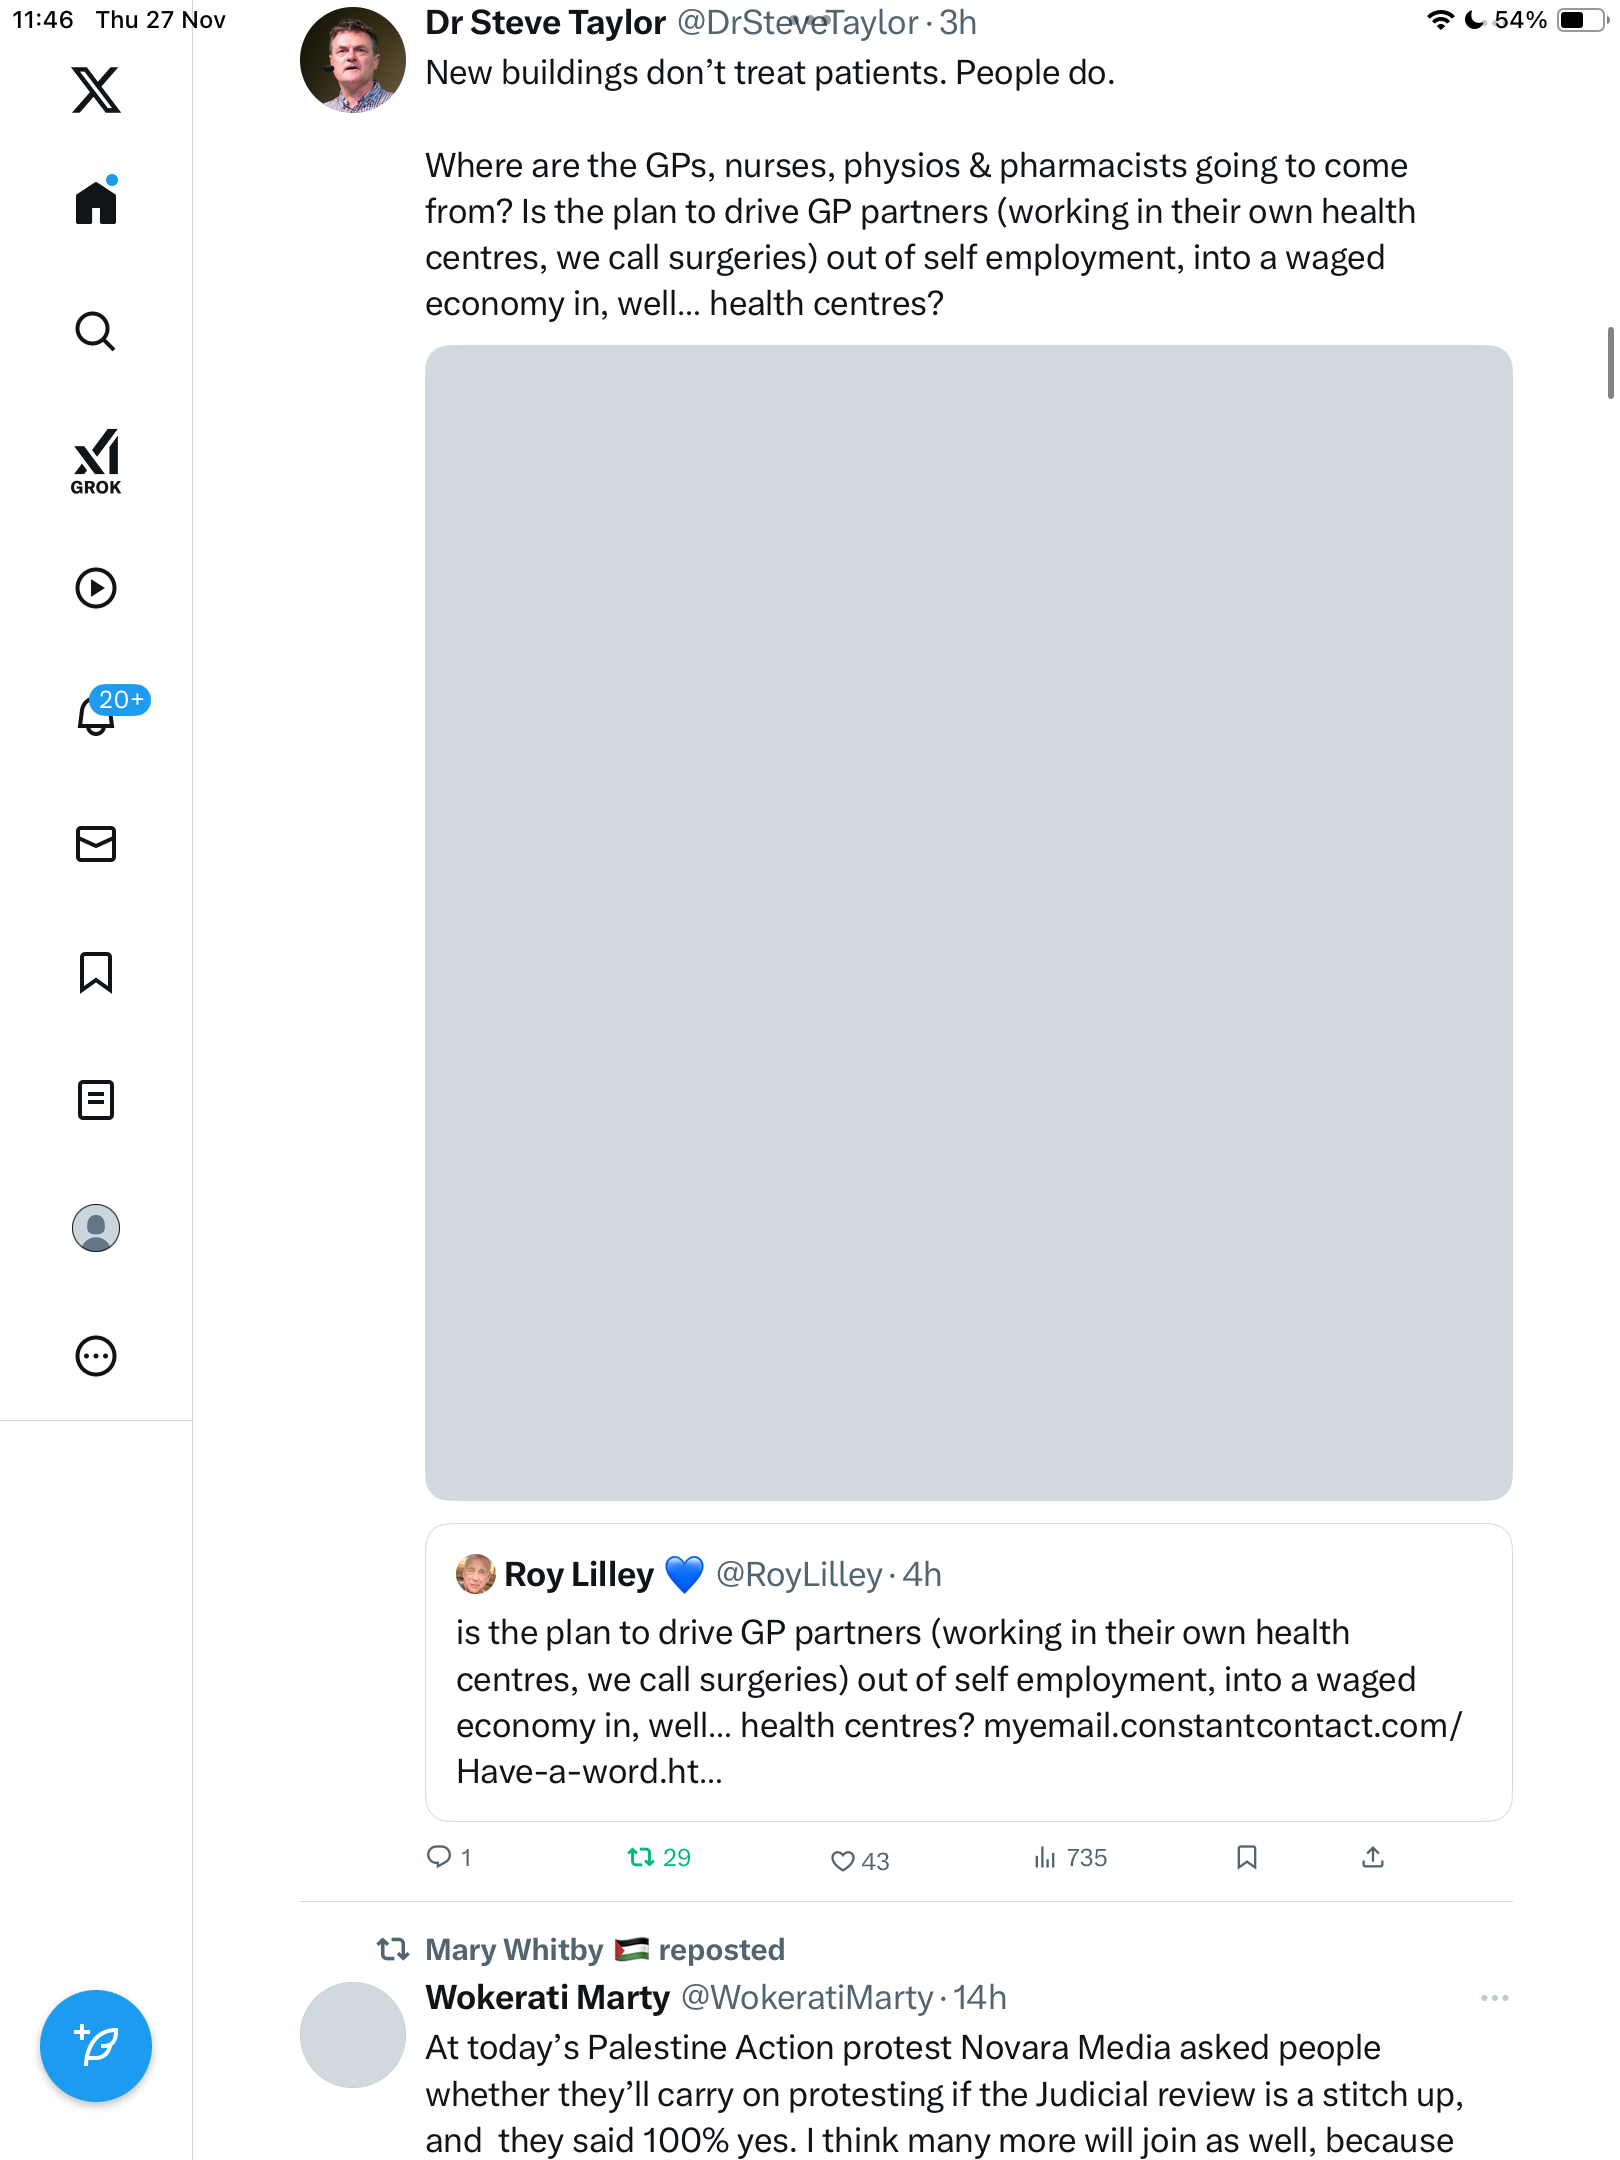The image size is (1620, 2160).
Task: View notifications with 20+ badge
Action: pyautogui.click(x=97, y=715)
